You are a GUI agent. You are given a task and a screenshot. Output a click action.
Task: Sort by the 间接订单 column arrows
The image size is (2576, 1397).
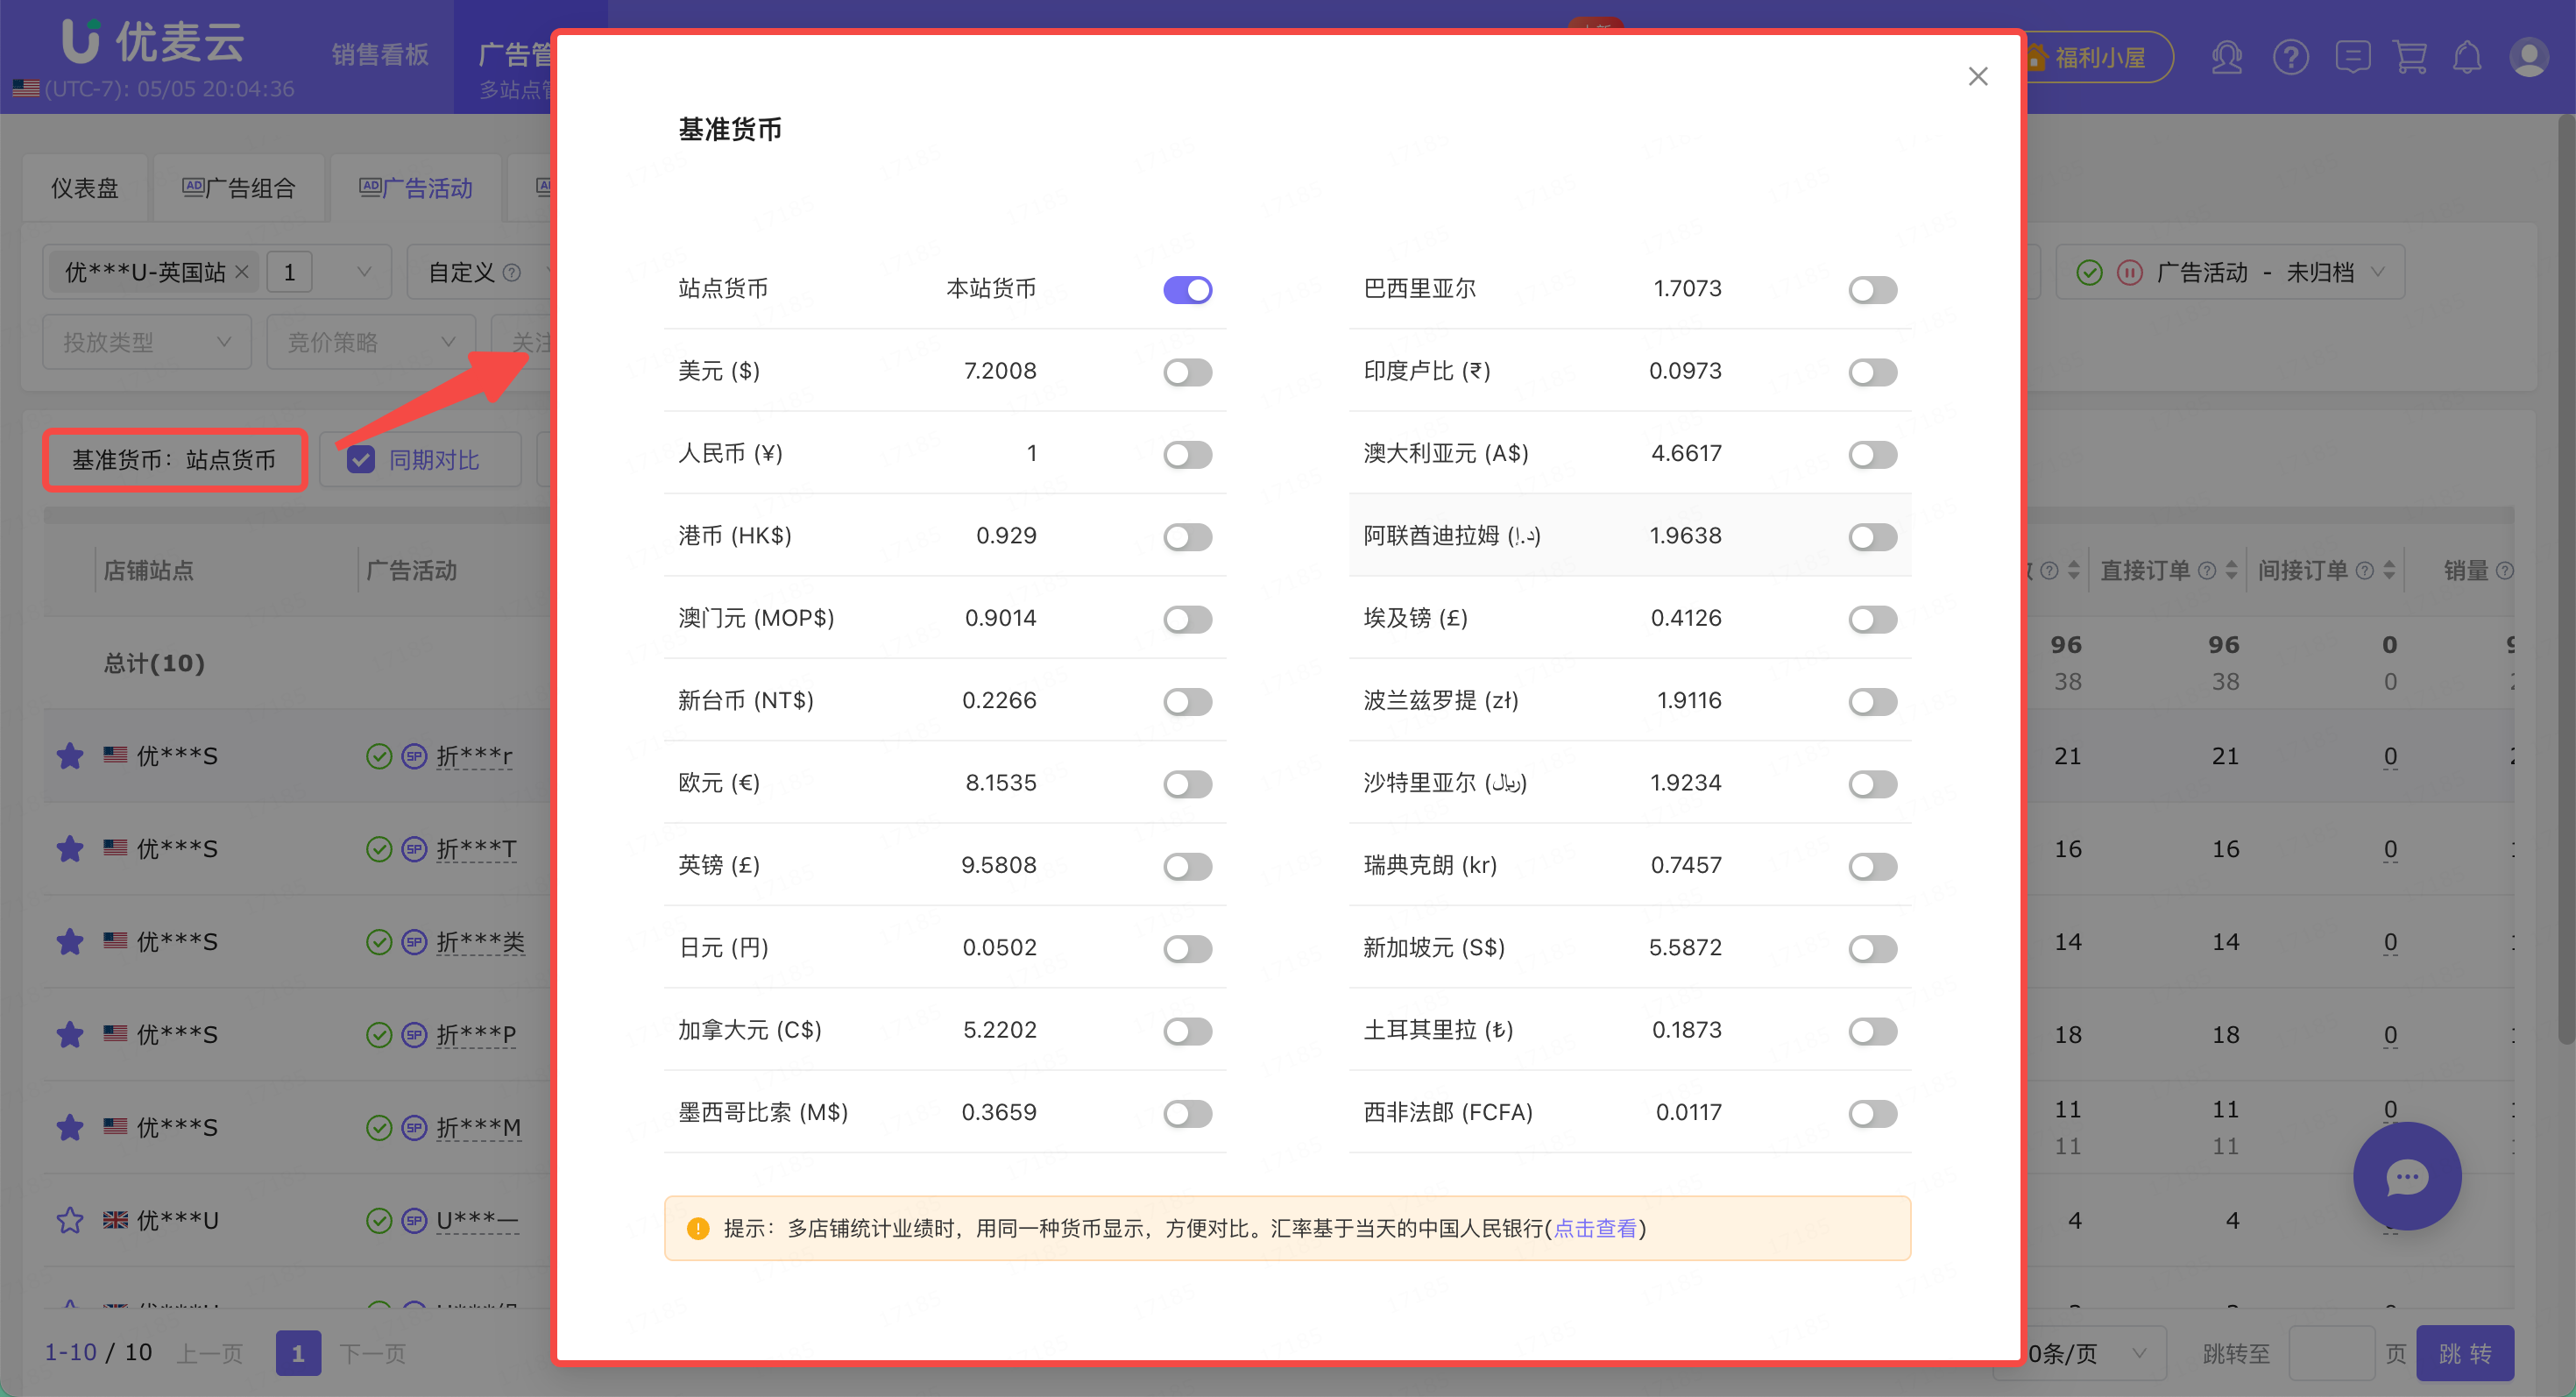(x=2389, y=570)
